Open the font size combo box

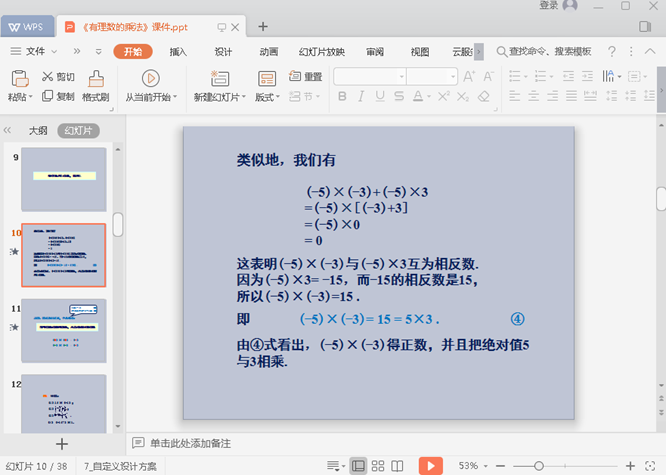[x=432, y=76]
